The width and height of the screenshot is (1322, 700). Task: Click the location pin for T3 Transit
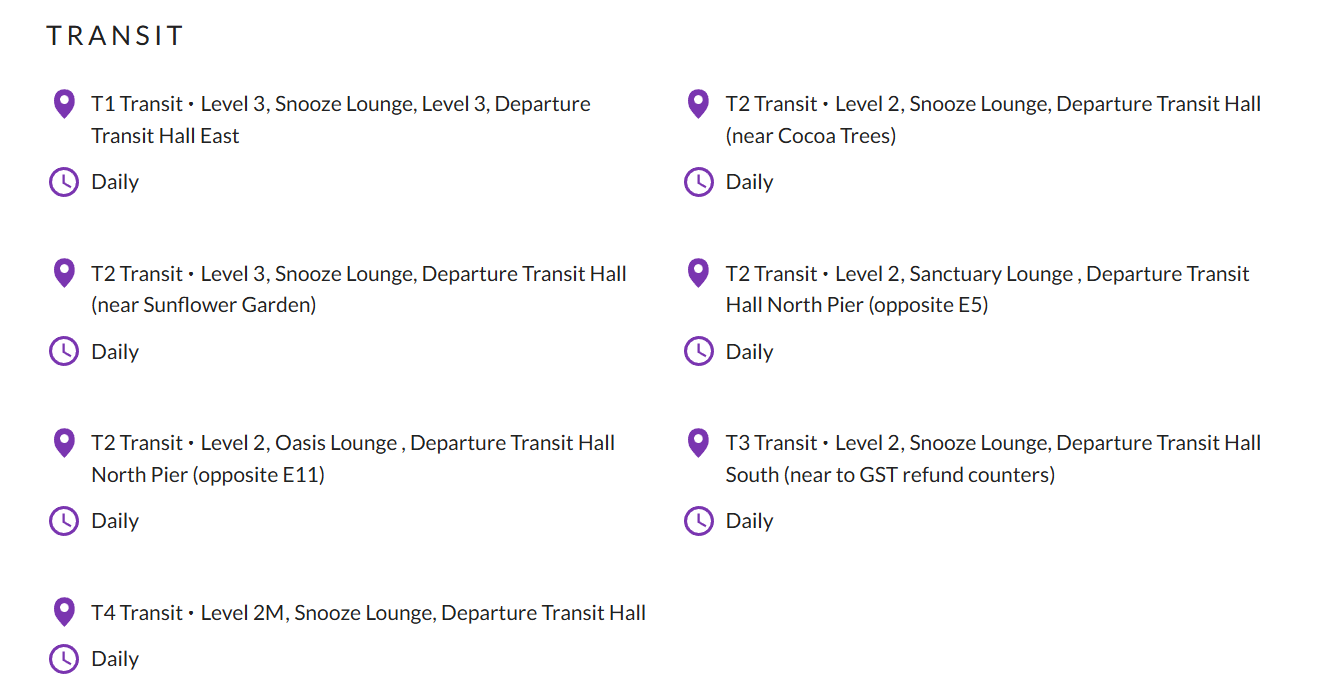(x=698, y=442)
